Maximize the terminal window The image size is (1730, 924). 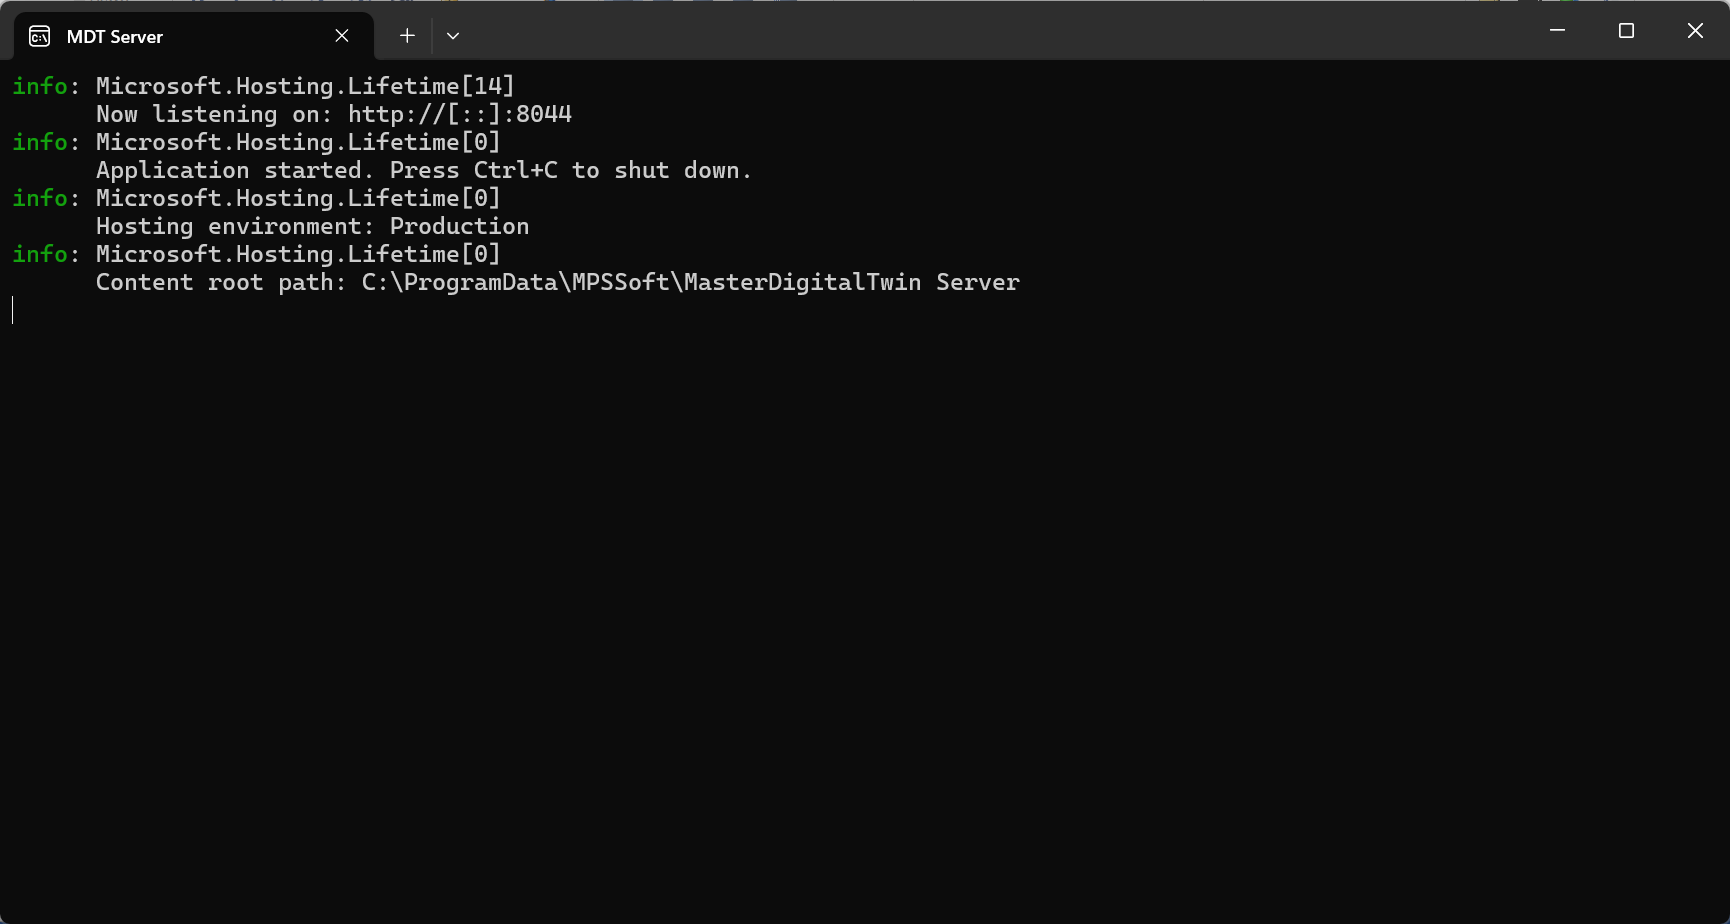point(1626,31)
